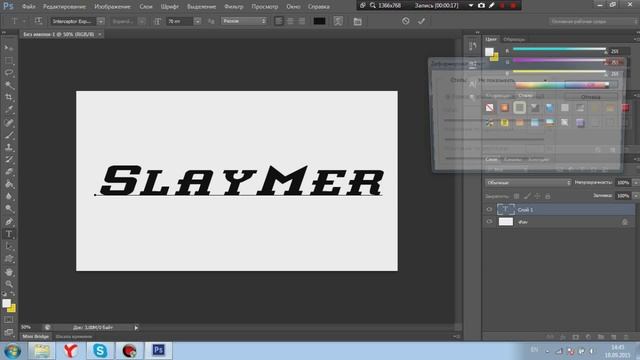Toggle lock layer position
This screenshot has height=360, width=640.
coord(537,196)
